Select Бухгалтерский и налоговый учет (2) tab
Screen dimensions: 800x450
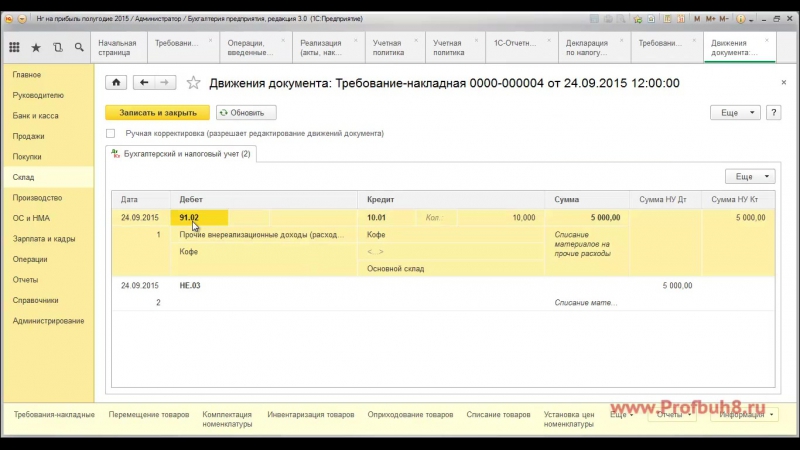pyautogui.click(x=181, y=154)
